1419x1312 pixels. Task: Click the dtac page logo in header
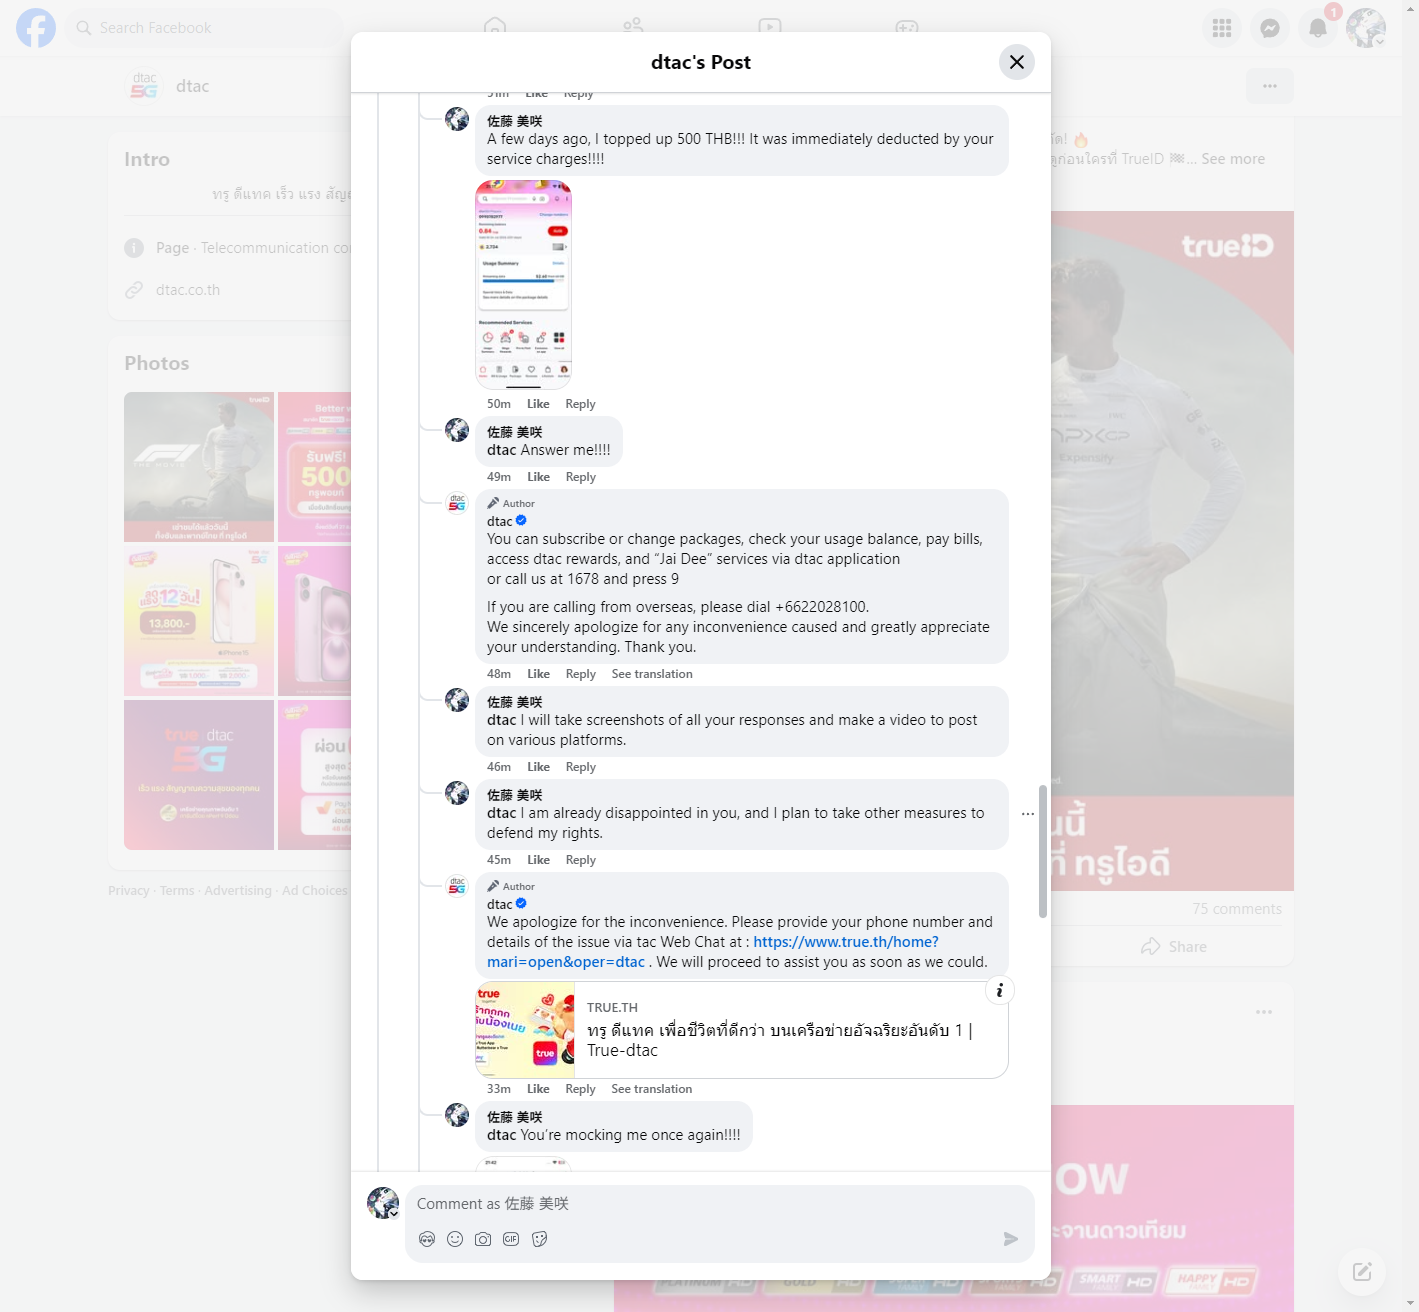click(144, 86)
